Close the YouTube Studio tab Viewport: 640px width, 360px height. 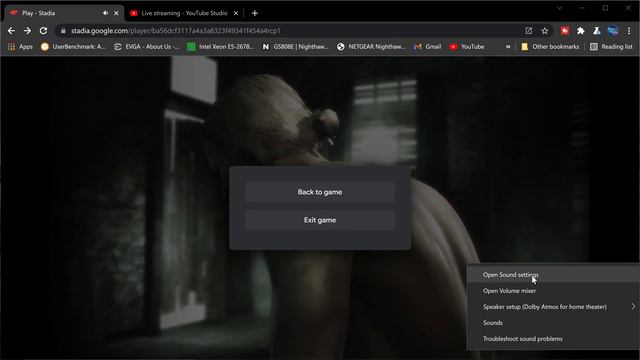(236, 13)
